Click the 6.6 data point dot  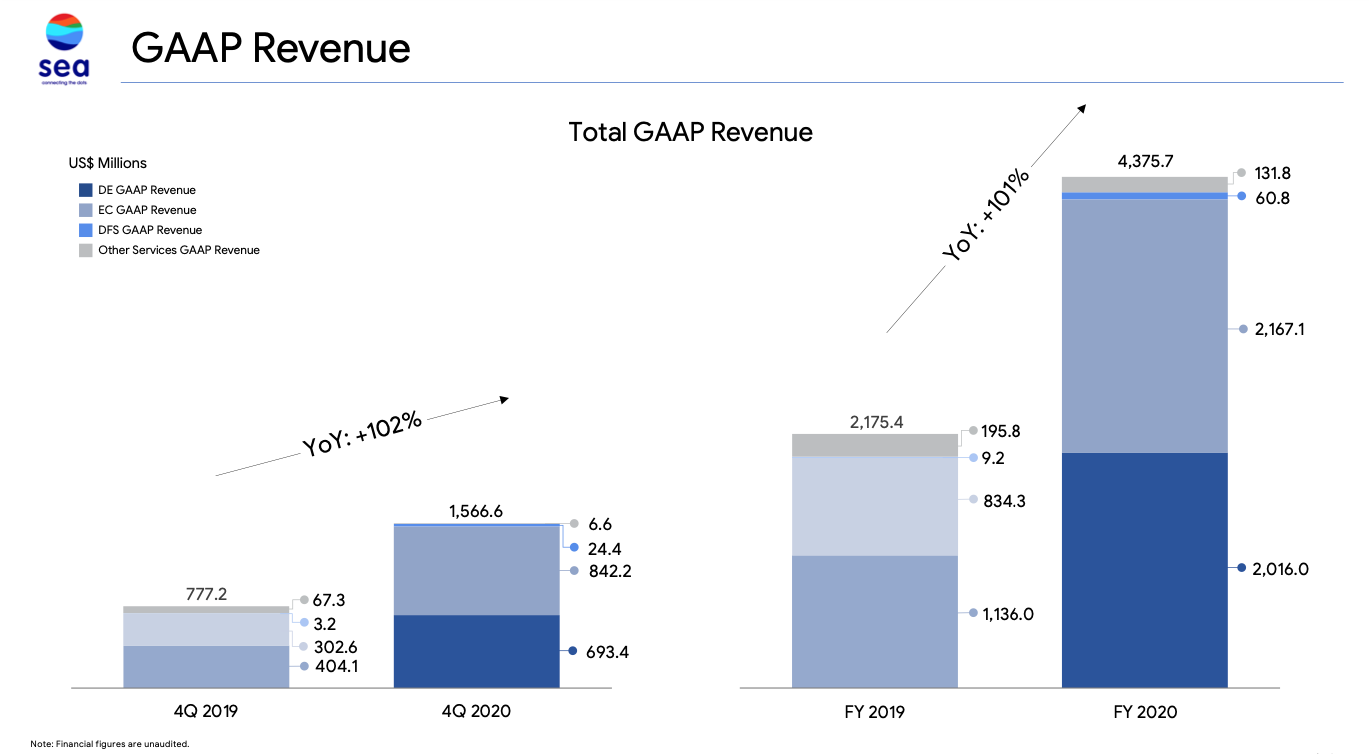click(x=575, y=523)
